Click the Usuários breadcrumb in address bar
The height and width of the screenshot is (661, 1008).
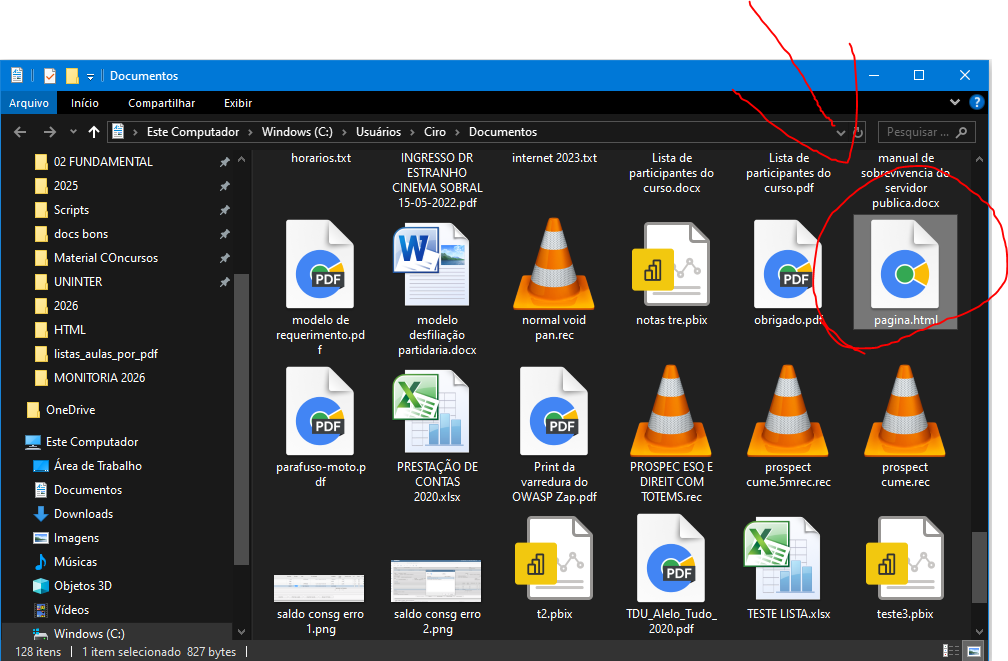(377, 132)
